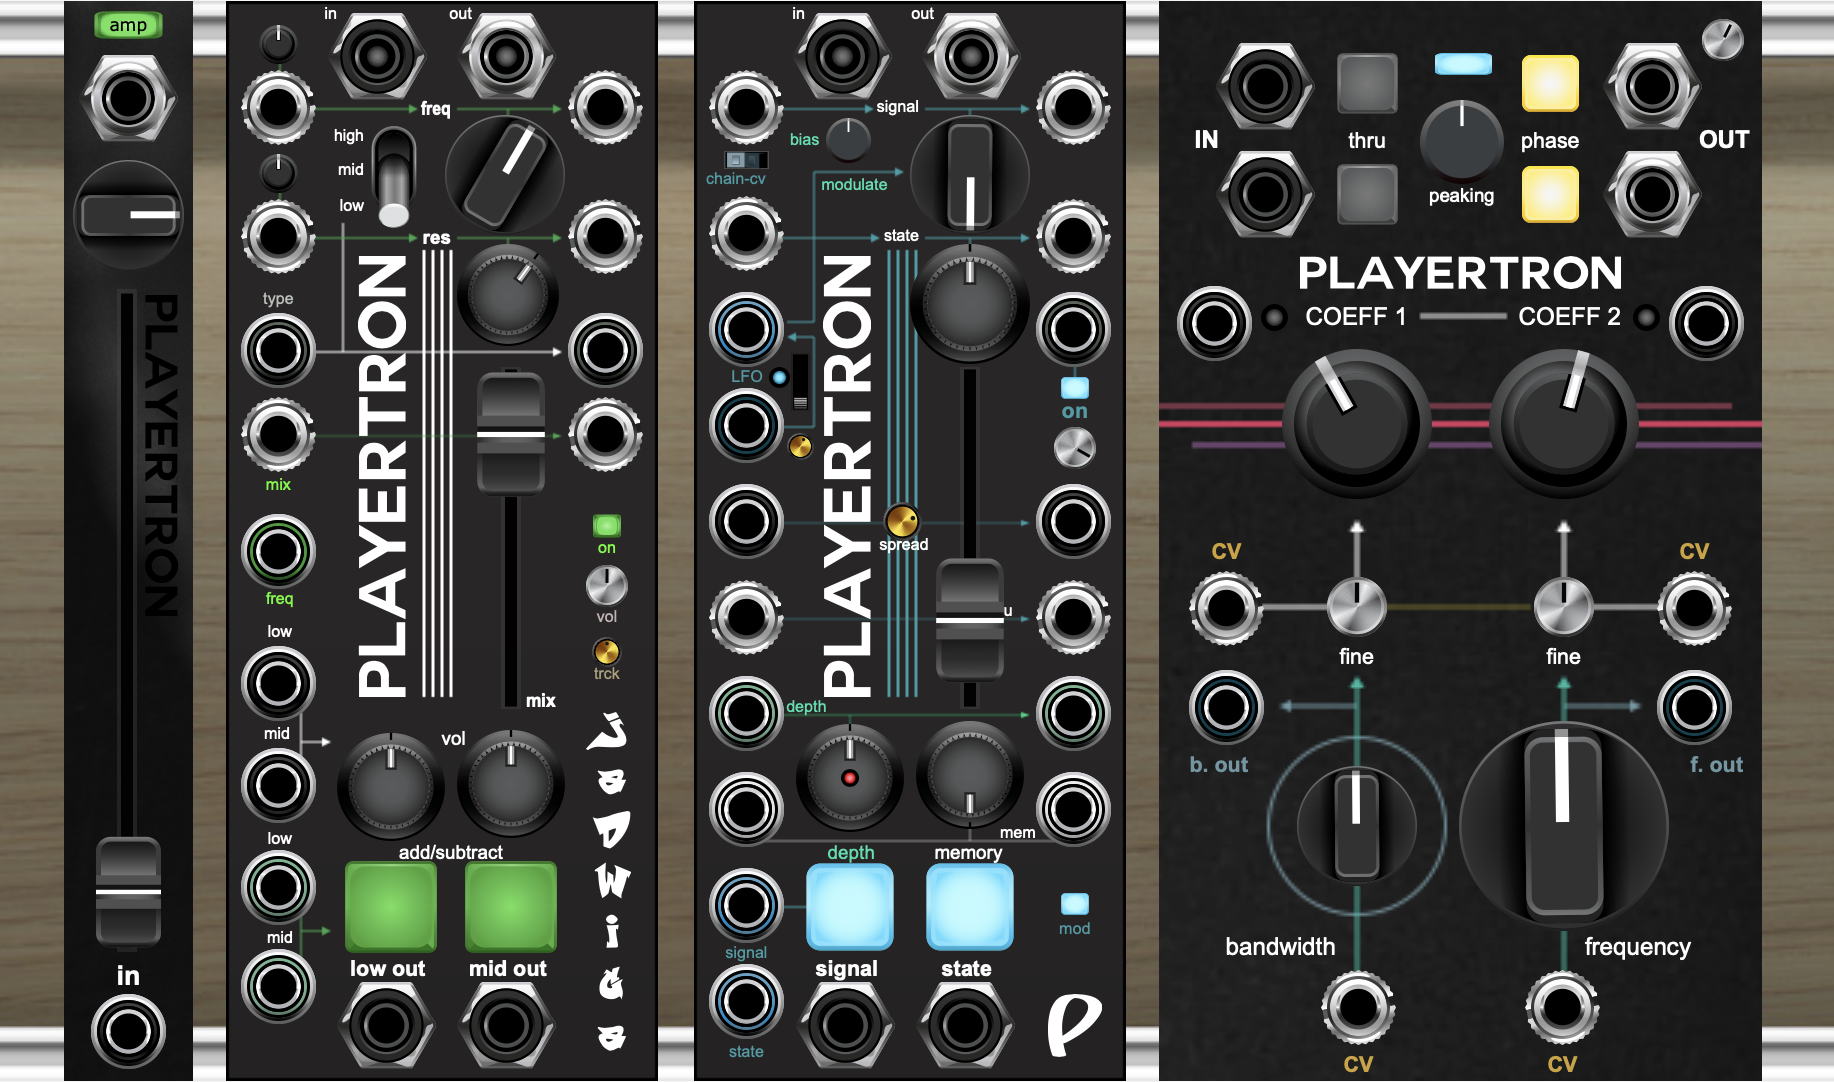The height and width of the screenshot is (1082, 1834).
Task: Click the small gold trck knob
Action: [606, 651]
